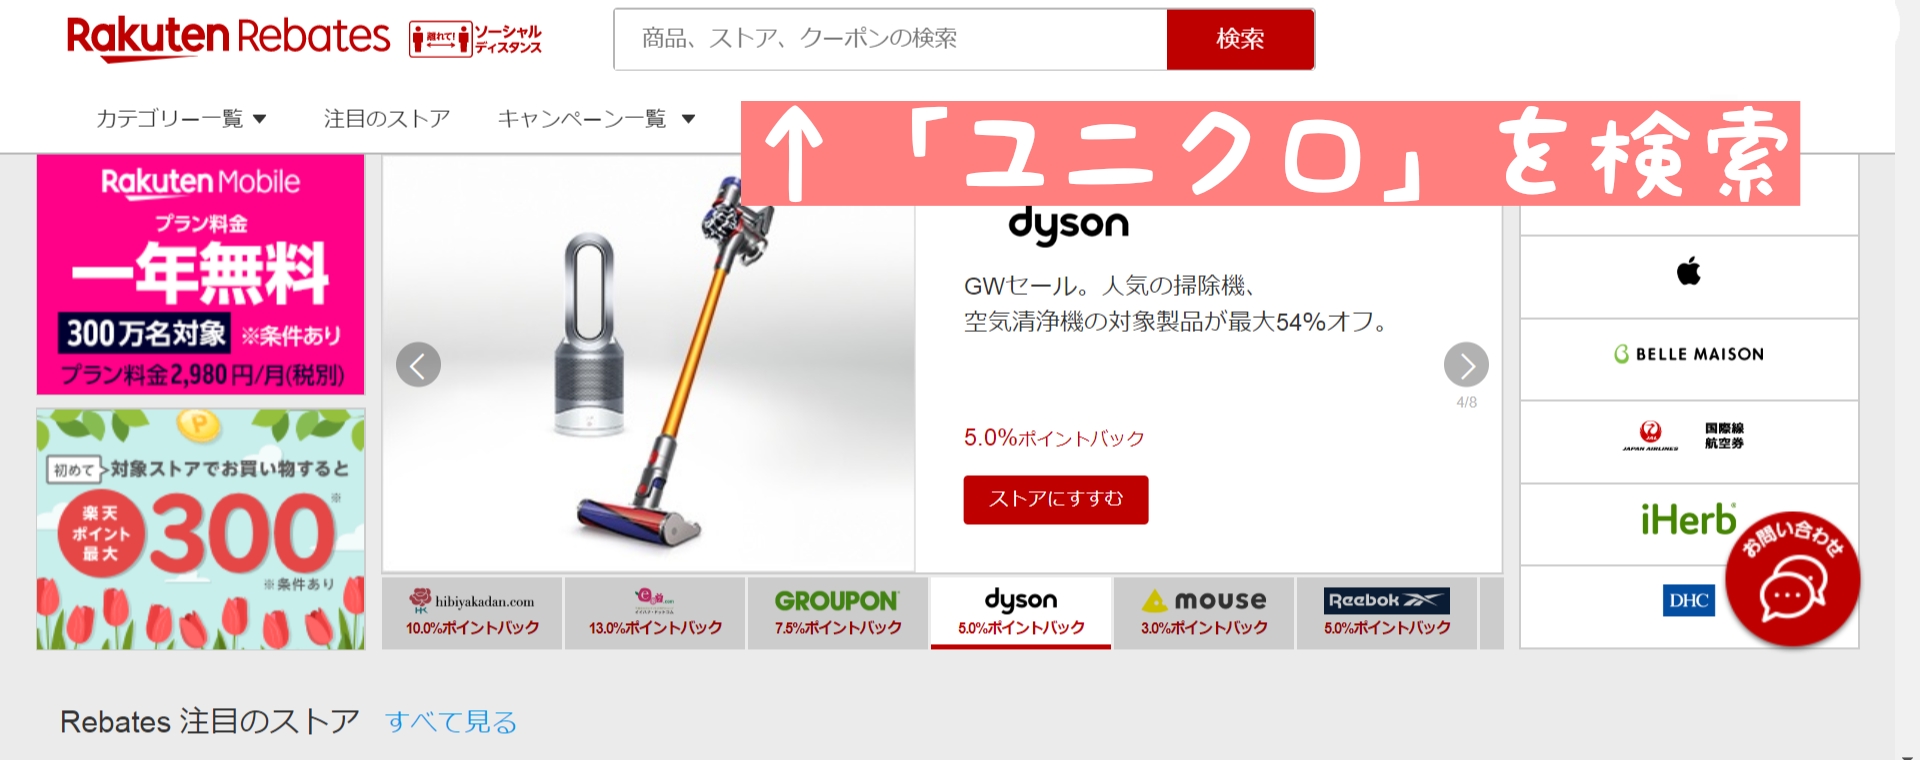The image size is (1920, 760).
Task: Select the dyson carousel tab
Action: click(1021, 613)
